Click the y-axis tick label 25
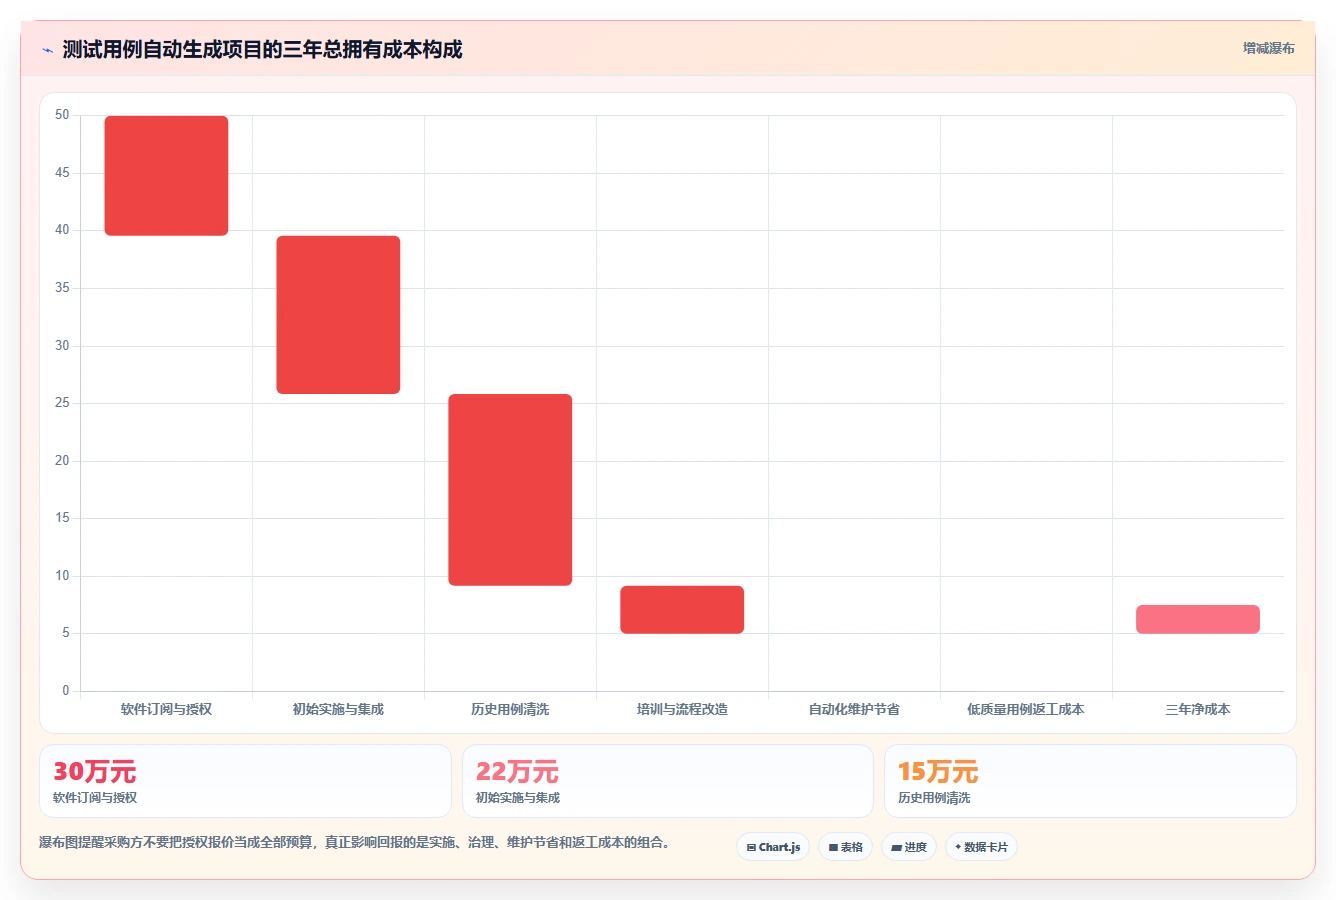This screenshot has width=1336, height=900. (x=63, y=403)
